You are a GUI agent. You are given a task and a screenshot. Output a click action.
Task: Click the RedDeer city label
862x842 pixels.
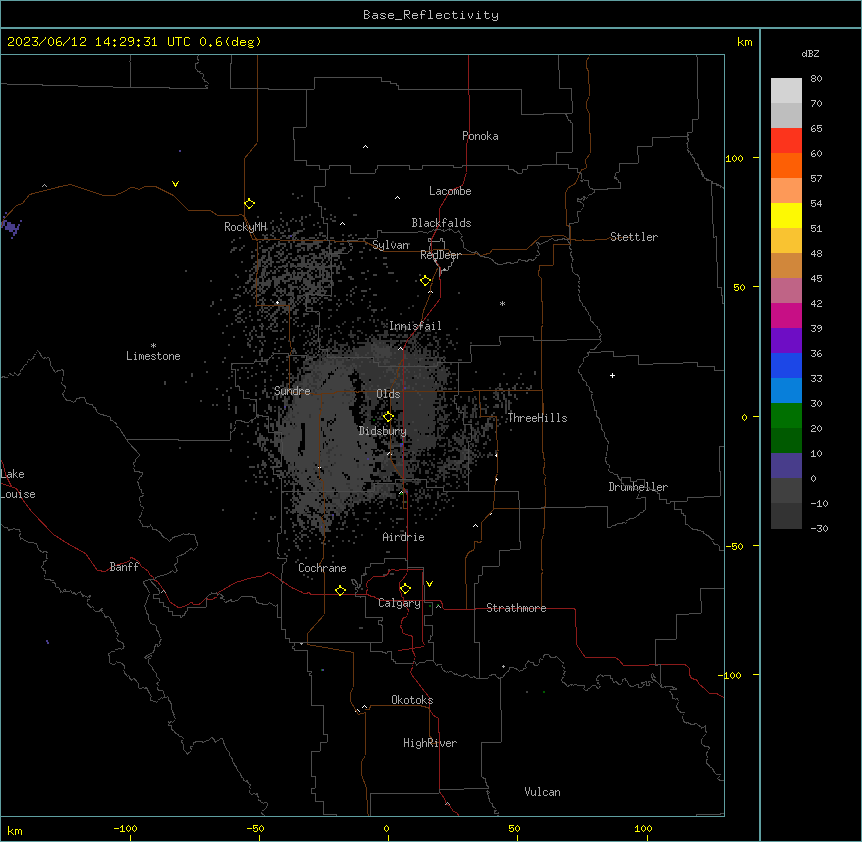click(440, 255)
